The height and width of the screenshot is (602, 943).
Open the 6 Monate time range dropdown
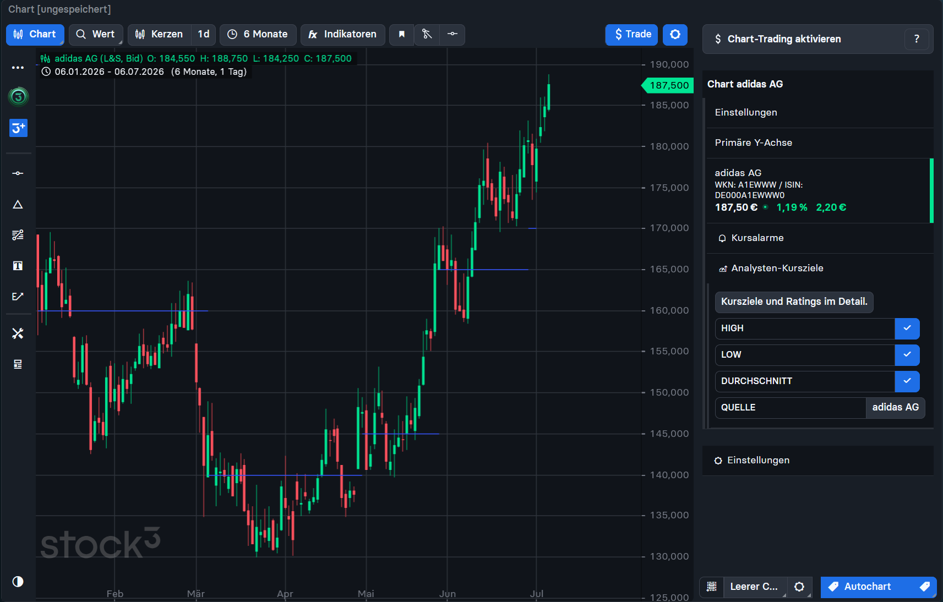[x=258, y=34]
